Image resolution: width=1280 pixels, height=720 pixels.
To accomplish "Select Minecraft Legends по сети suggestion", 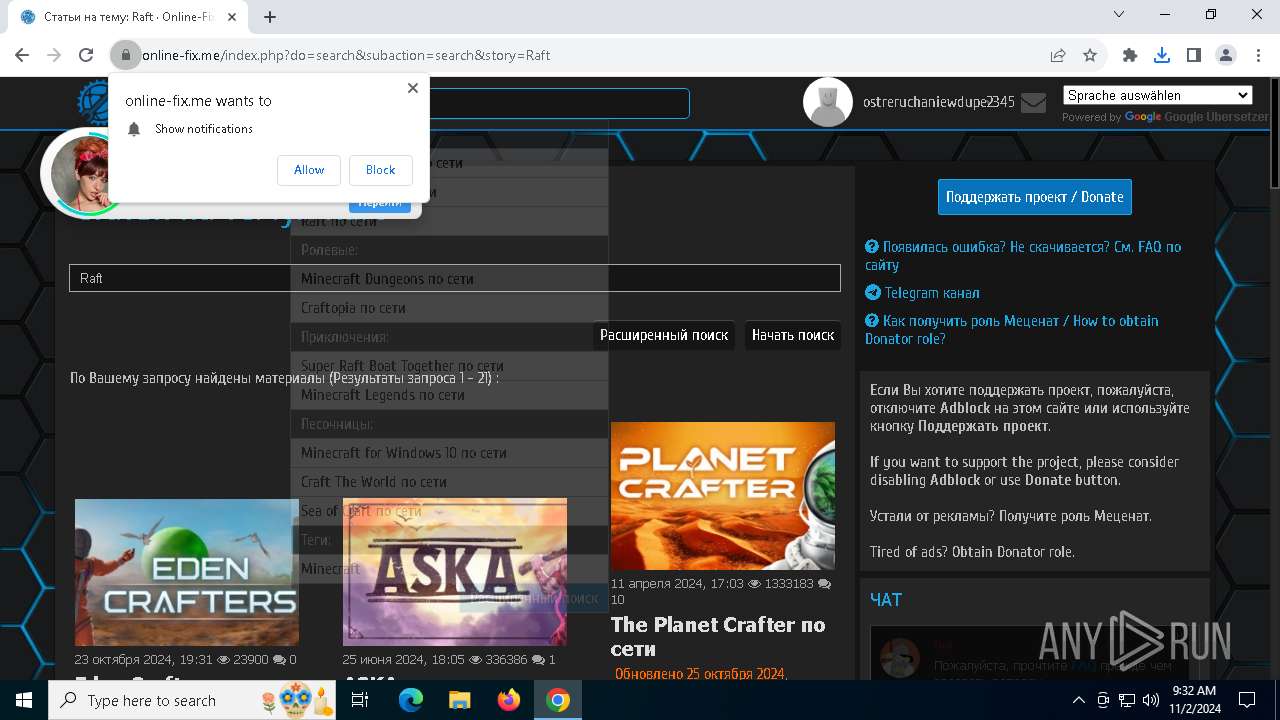I will point(449,395).
